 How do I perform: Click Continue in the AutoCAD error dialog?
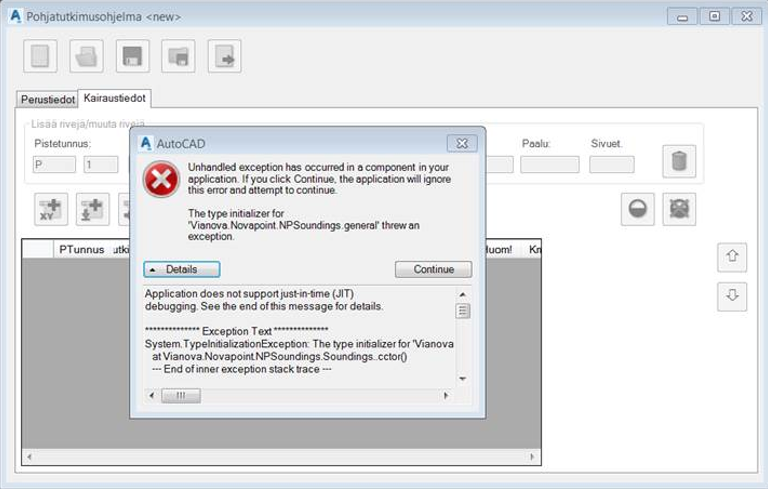(x=433, y=269)
